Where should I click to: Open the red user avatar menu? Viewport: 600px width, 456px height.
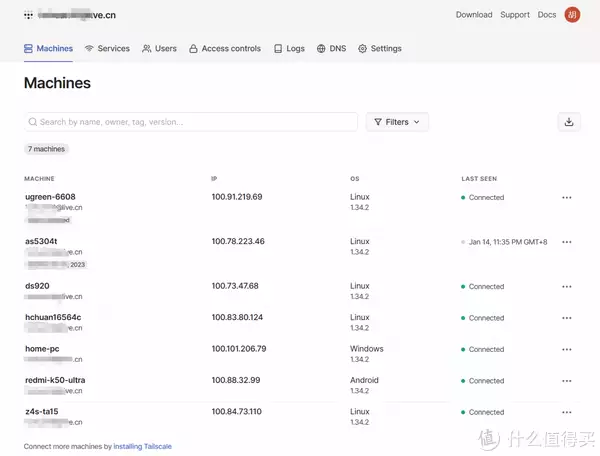(x=572, y=15)
